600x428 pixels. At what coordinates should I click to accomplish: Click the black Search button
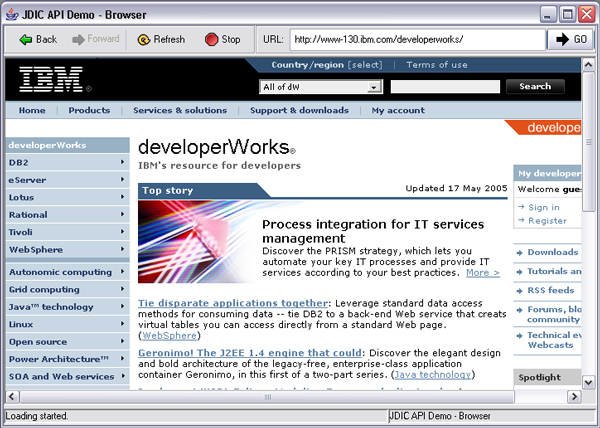point(535,86)
